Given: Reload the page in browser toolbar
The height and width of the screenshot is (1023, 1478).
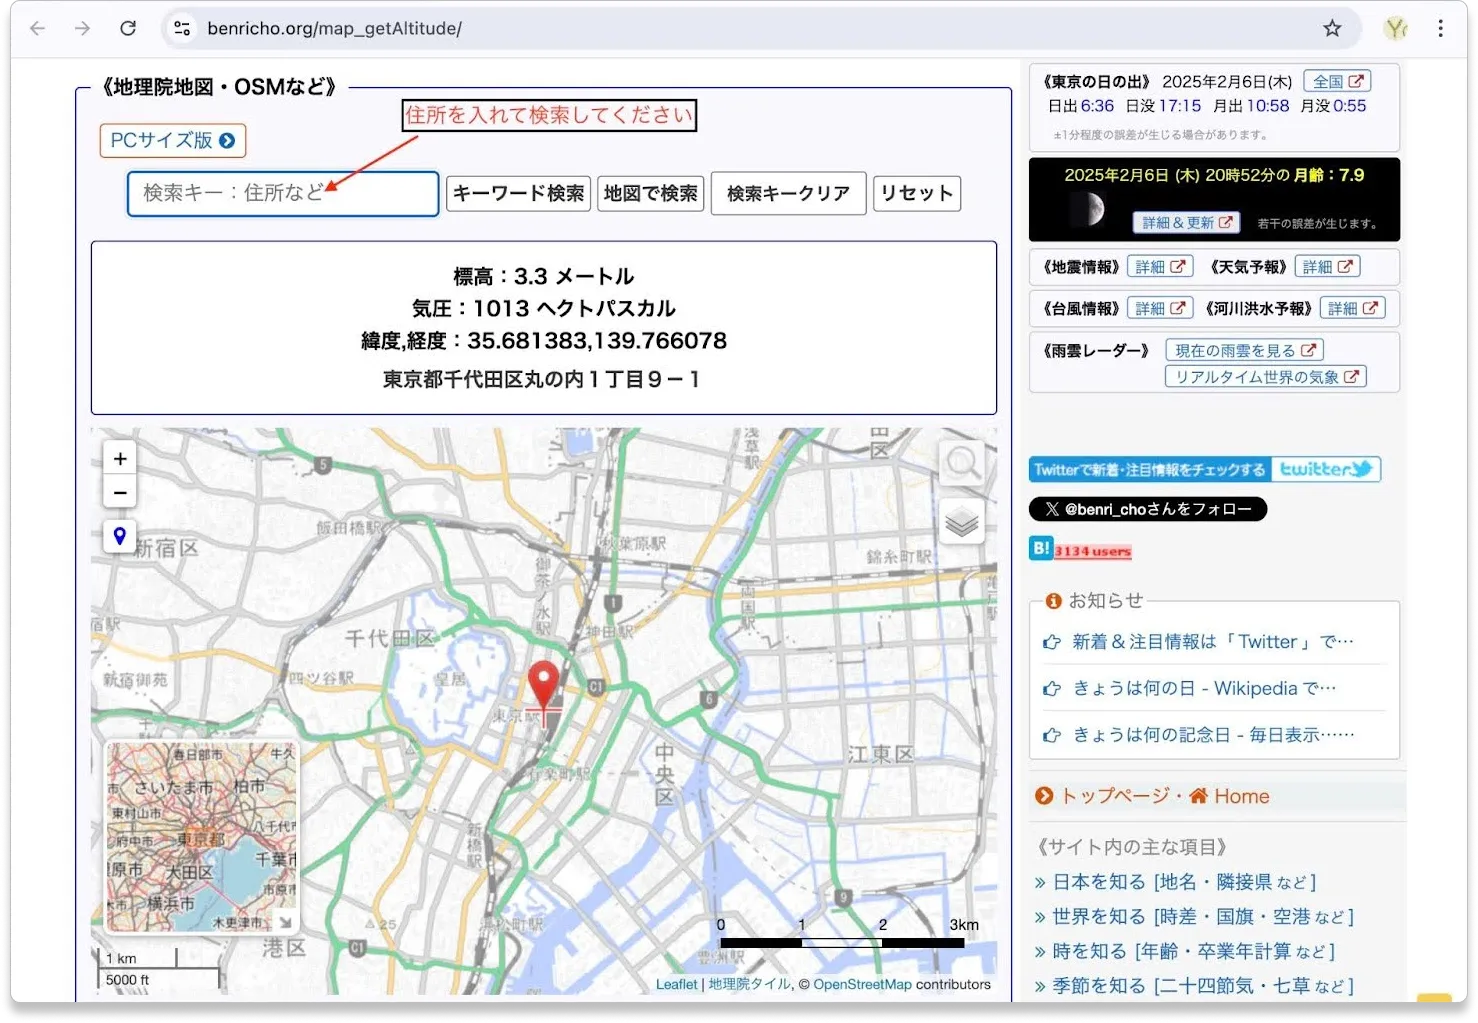Looking at the screenshot, I should (x=128, y=28).
